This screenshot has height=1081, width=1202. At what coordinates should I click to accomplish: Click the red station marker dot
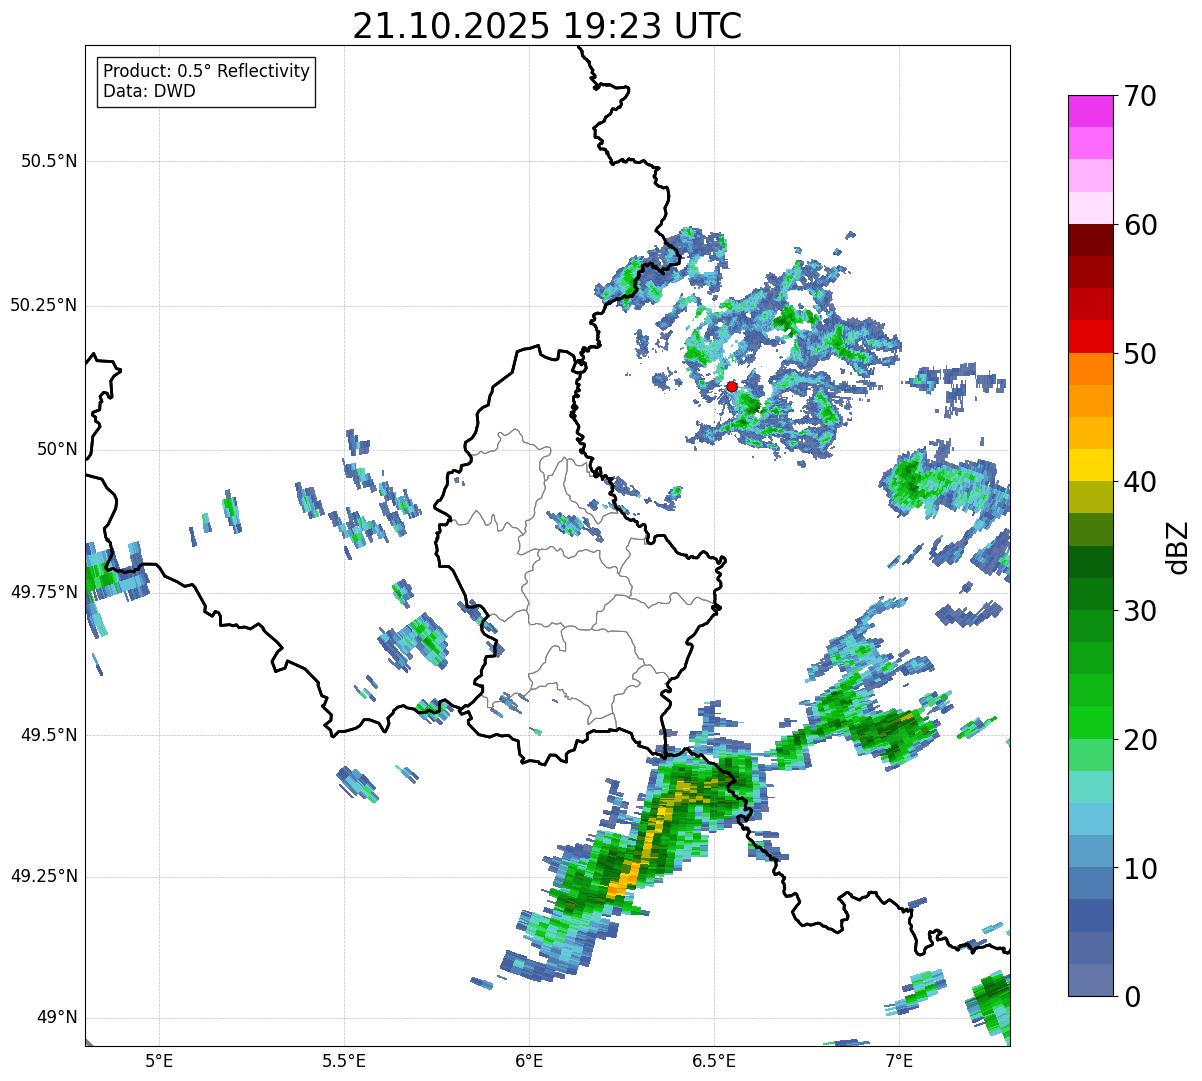[732, 386]
